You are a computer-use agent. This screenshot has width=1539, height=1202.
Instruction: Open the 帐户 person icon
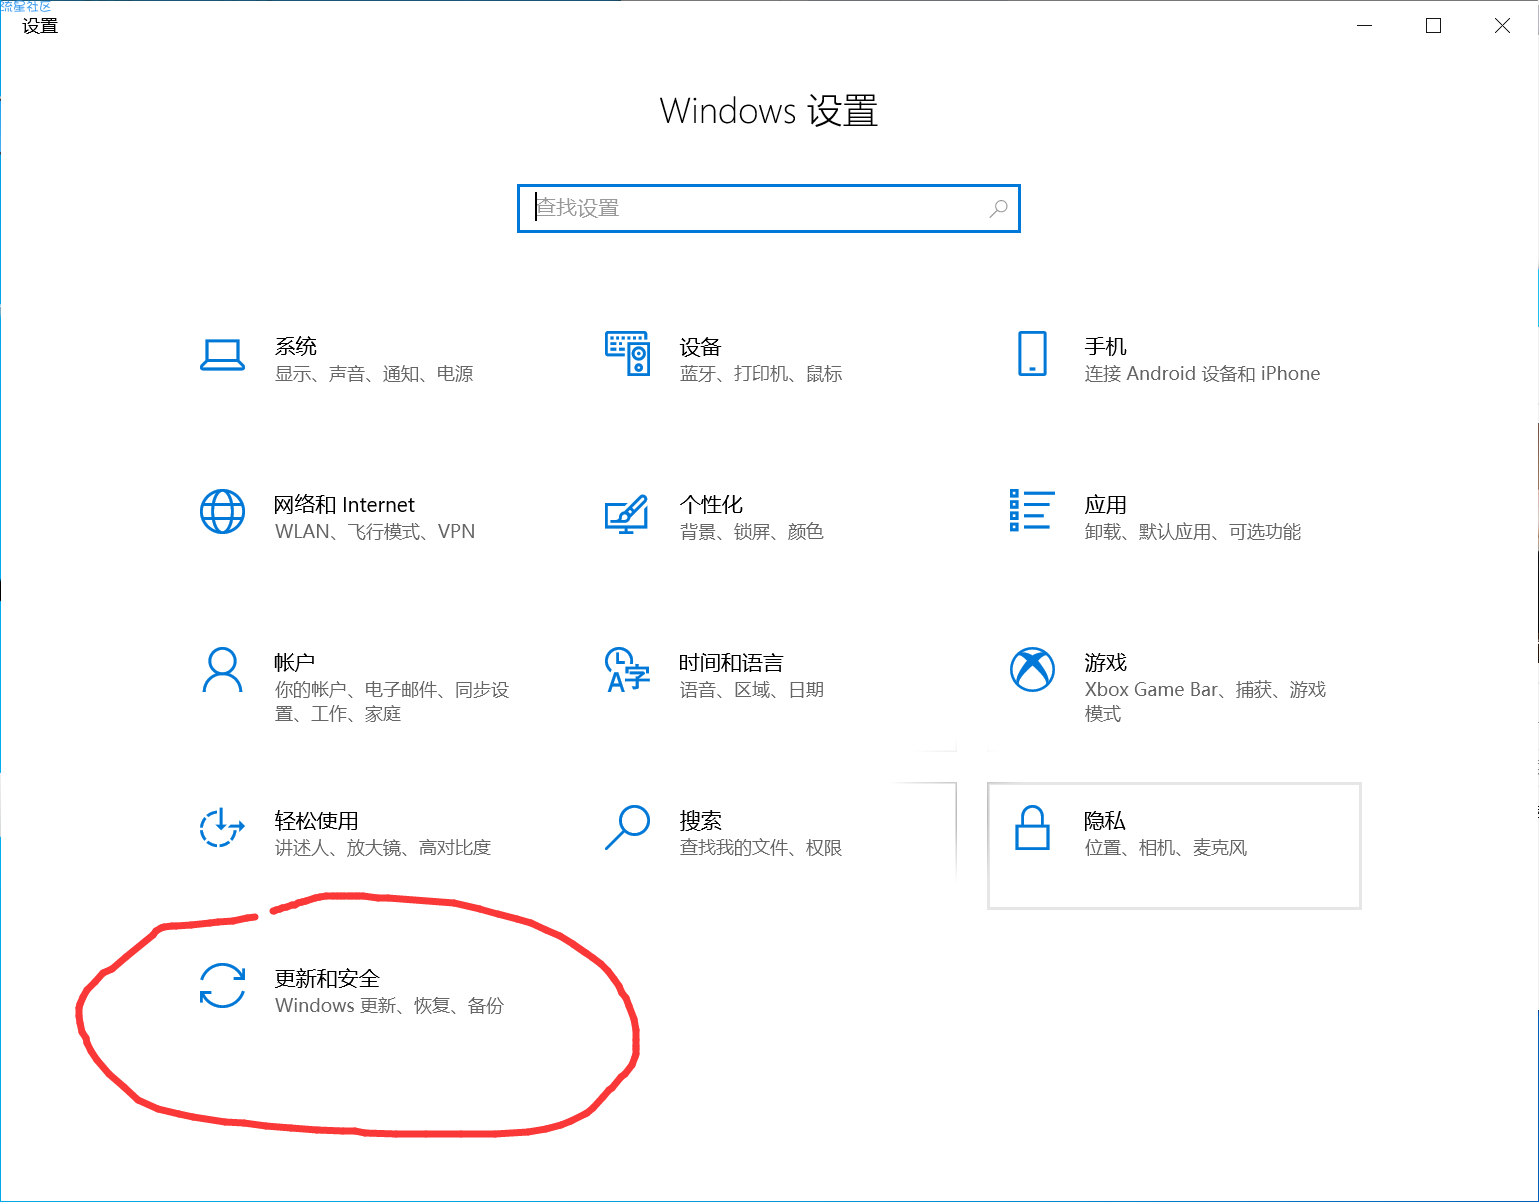coord(222,670)
